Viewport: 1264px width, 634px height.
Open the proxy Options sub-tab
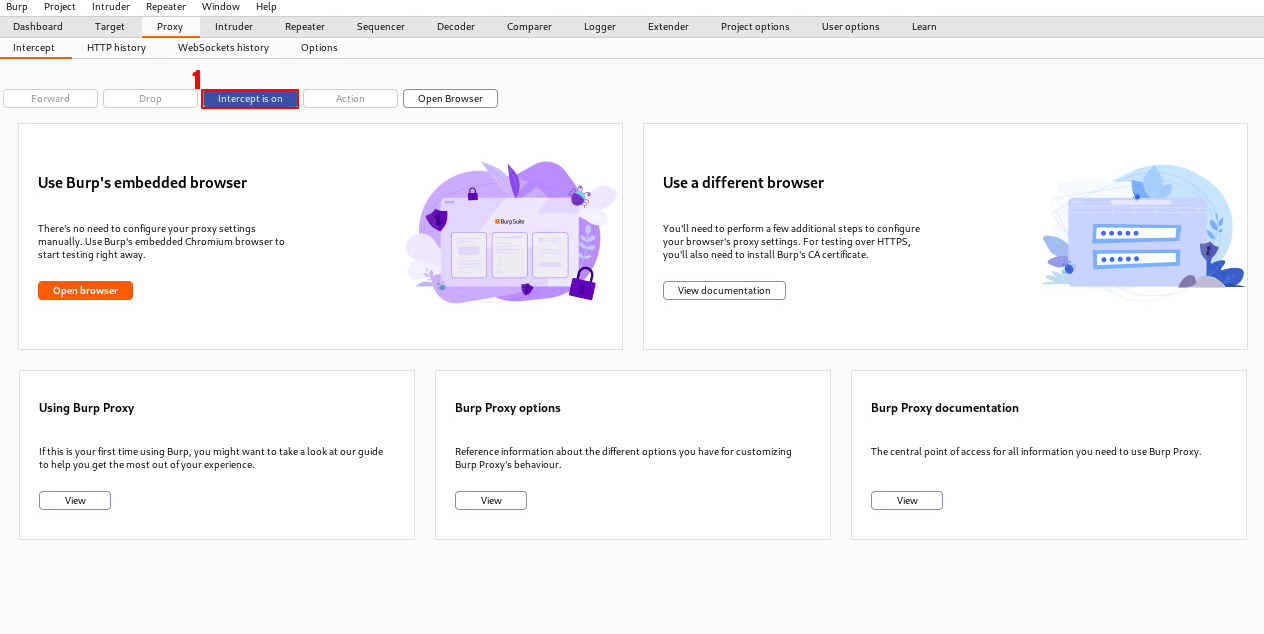point(319,48)
